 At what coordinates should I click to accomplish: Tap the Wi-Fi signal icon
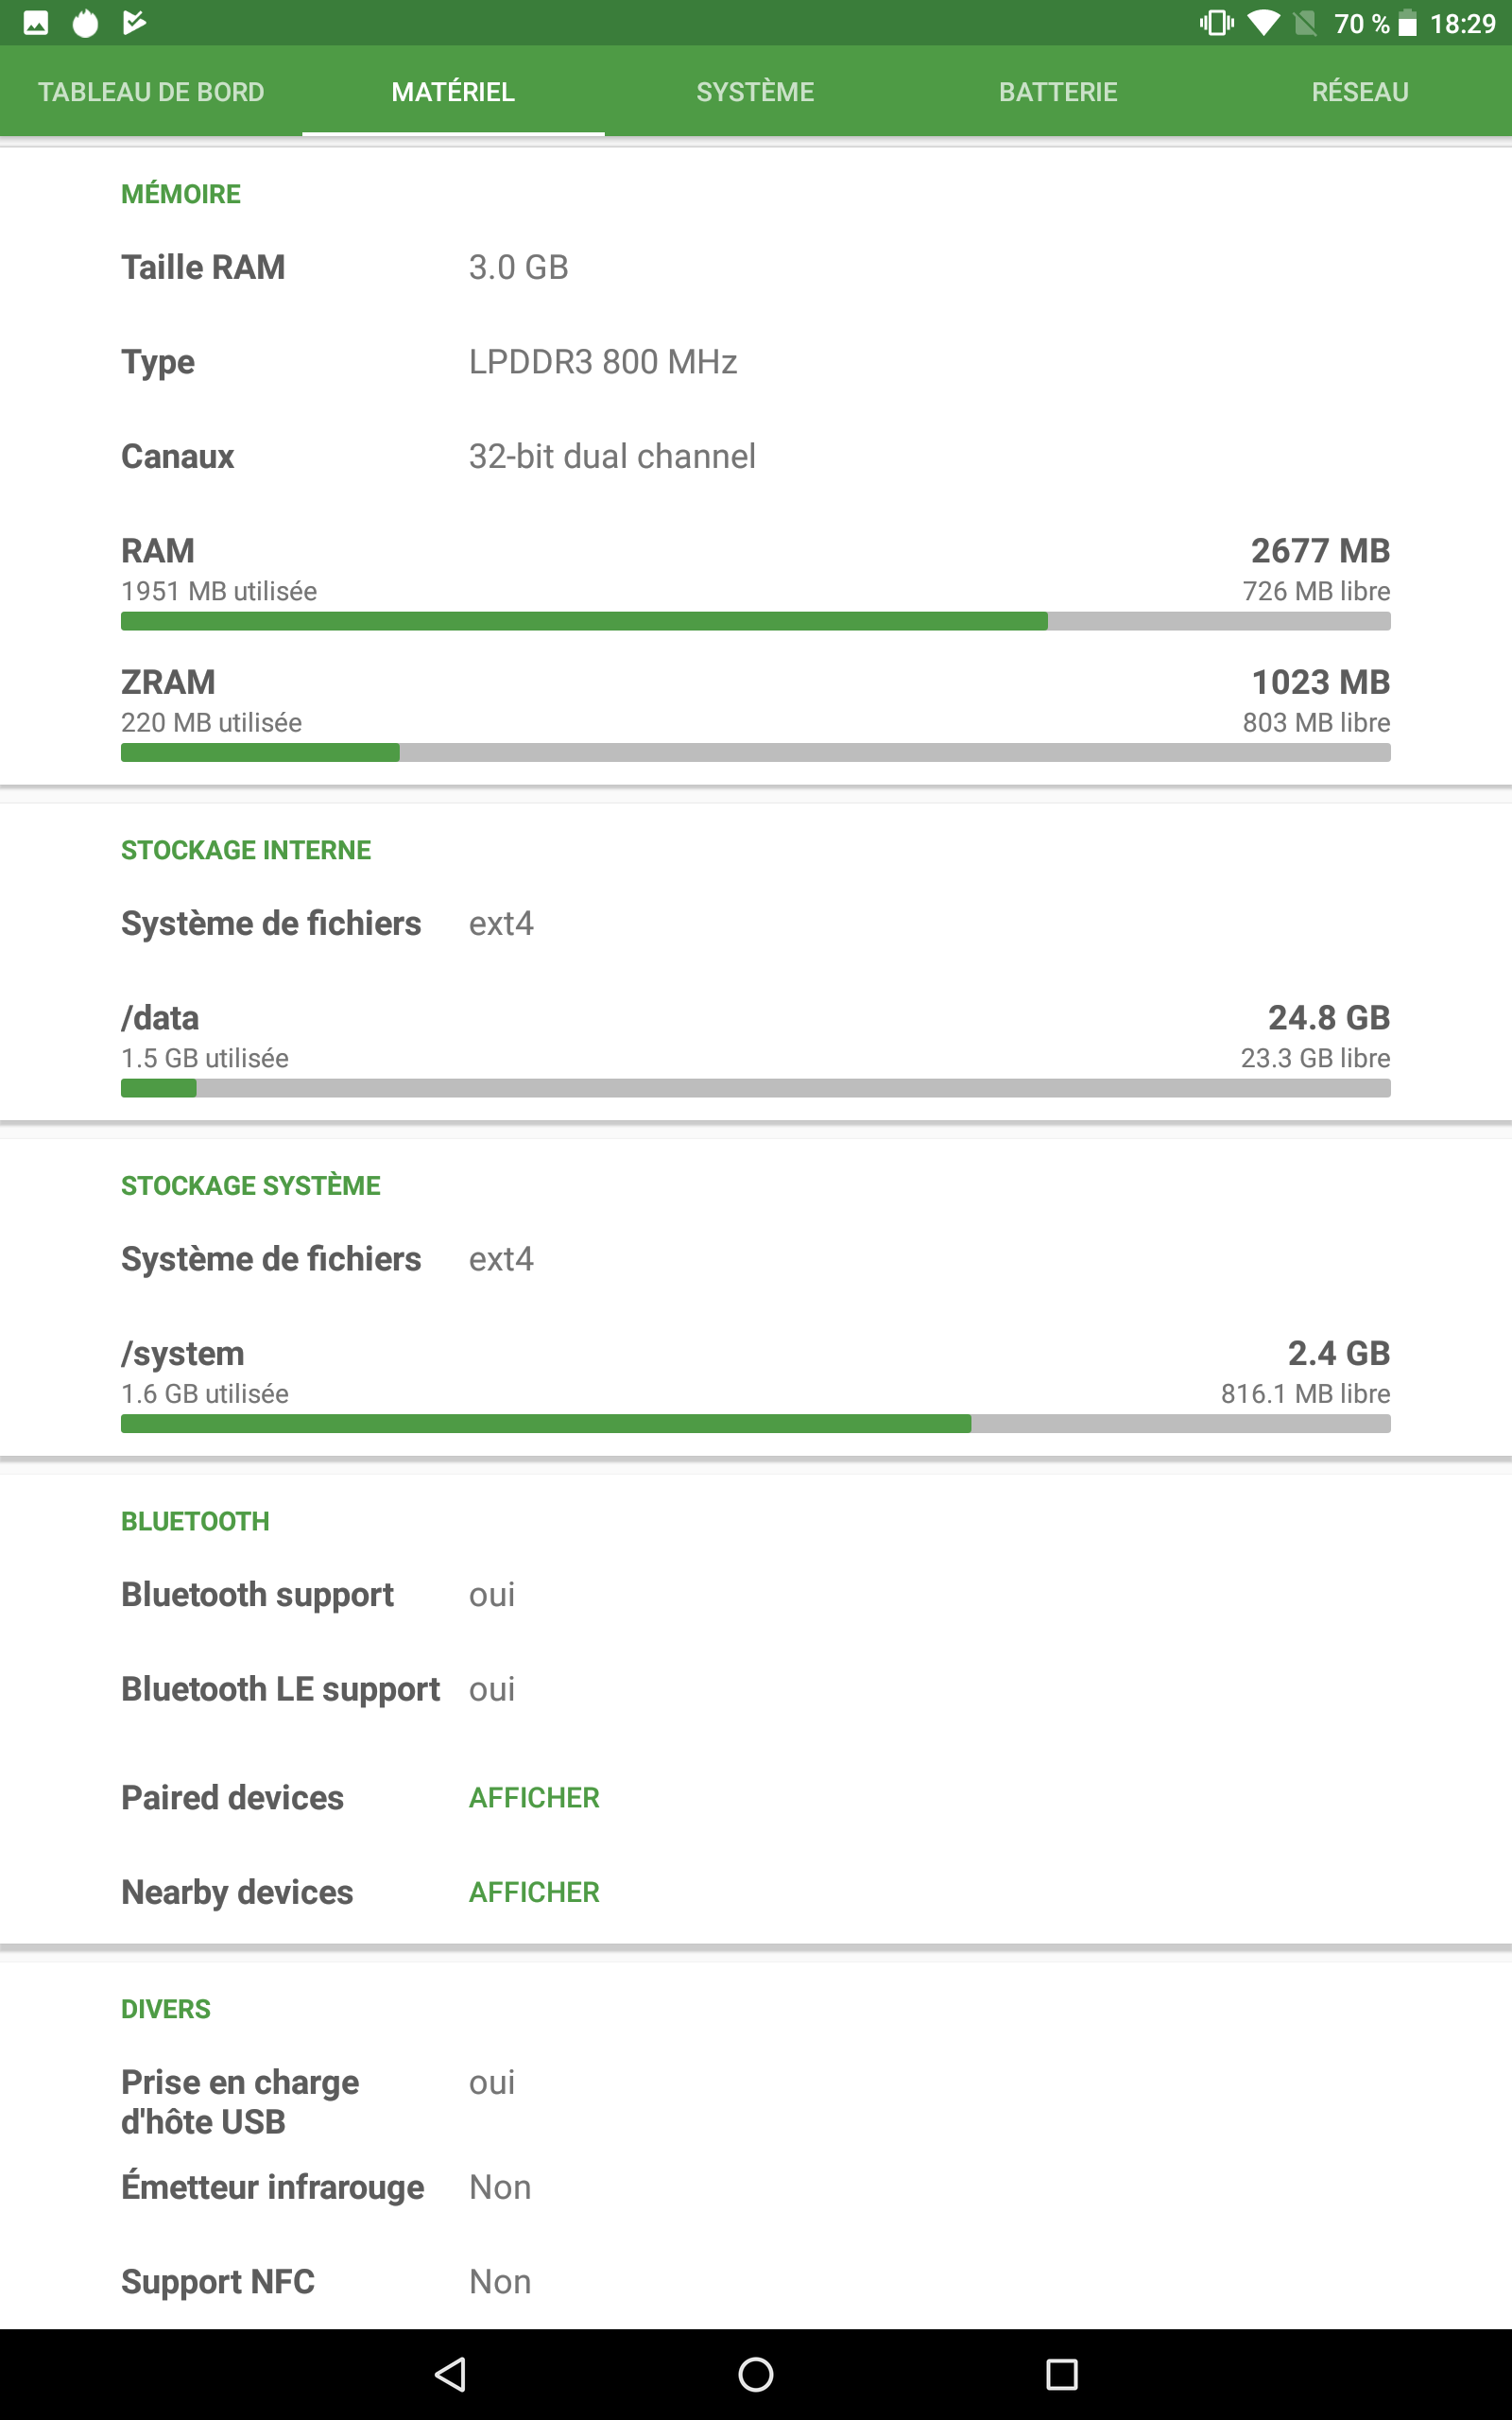[x=1263, y=23]
